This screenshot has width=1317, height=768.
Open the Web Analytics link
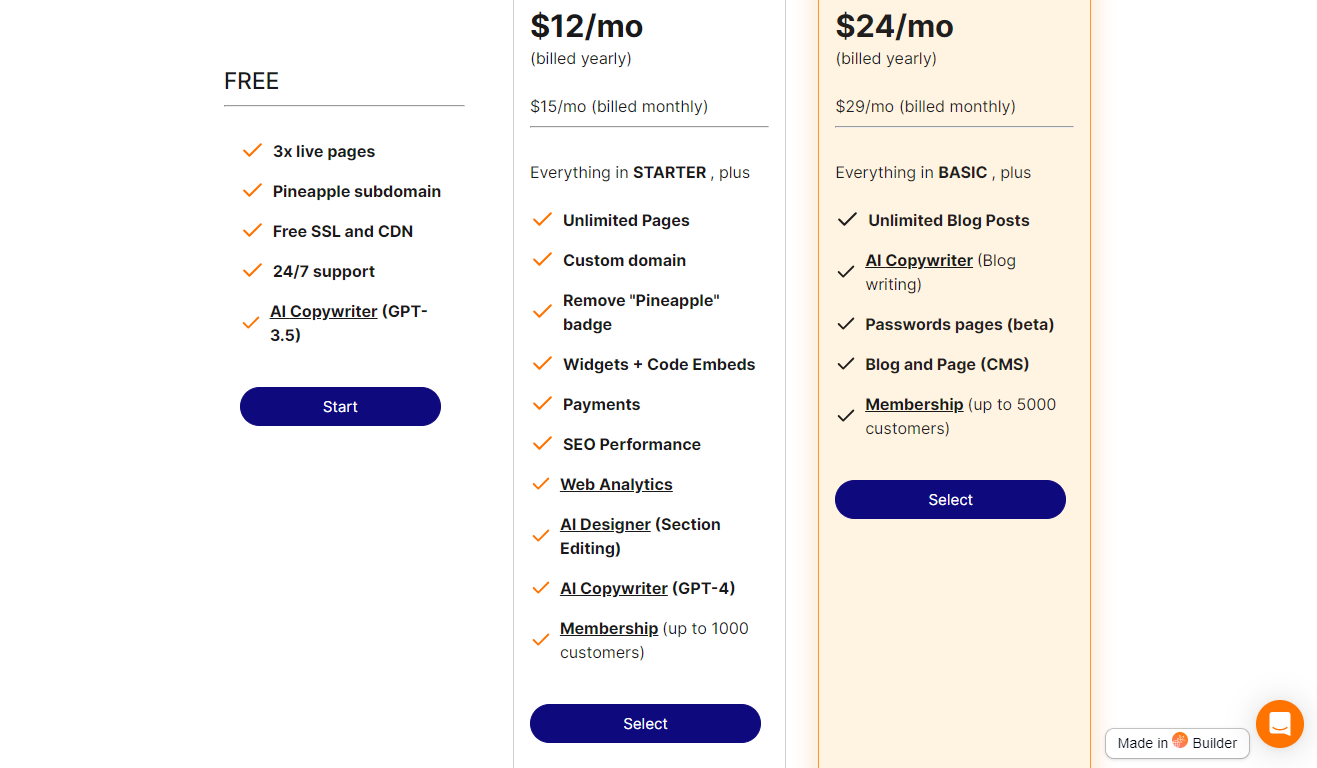click(x=616, y=484)
